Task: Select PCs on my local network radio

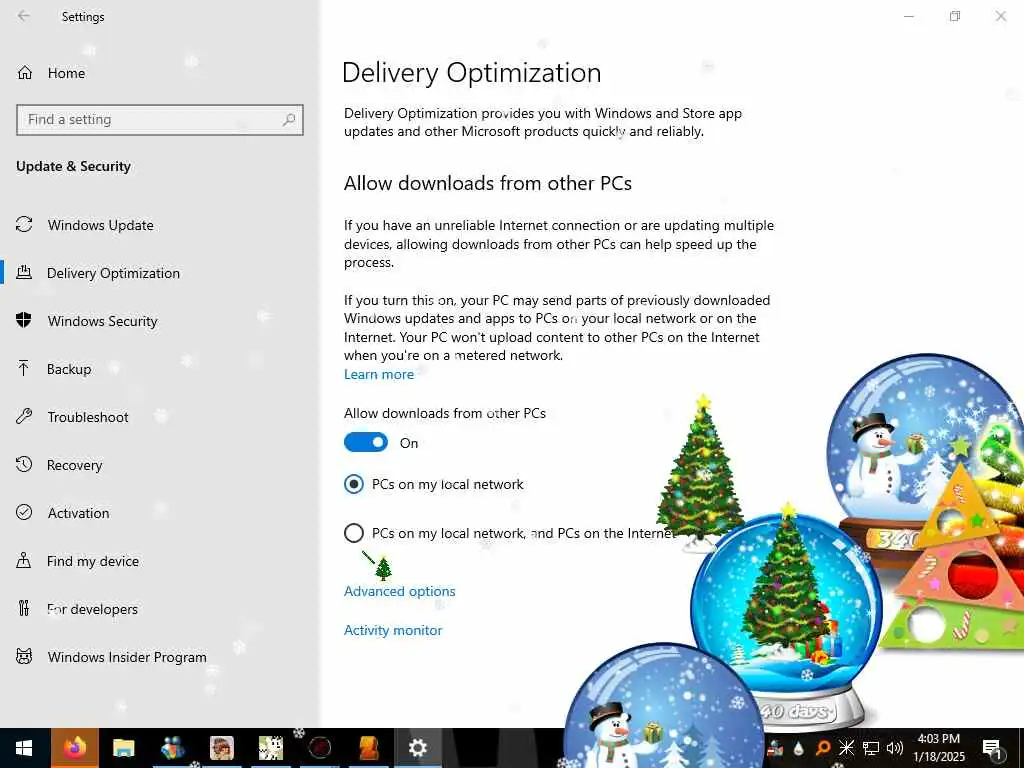Action: [354, 484]
